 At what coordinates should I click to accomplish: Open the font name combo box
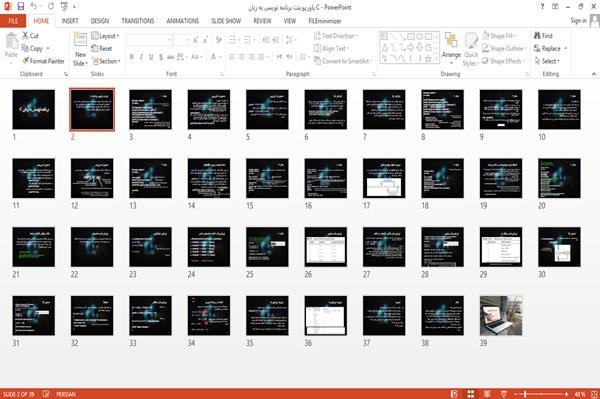point(150,40)
